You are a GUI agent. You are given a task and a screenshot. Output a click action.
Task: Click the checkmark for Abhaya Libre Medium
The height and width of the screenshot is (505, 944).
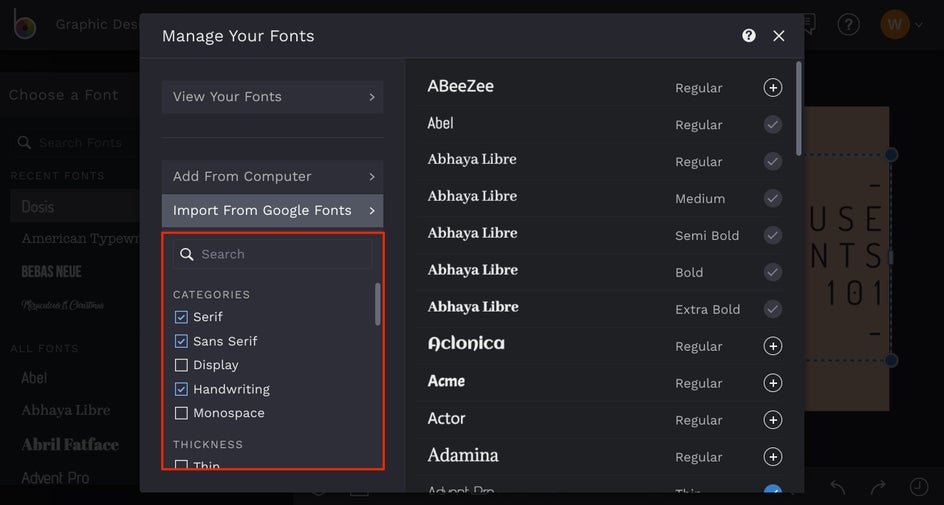point(772,199)
